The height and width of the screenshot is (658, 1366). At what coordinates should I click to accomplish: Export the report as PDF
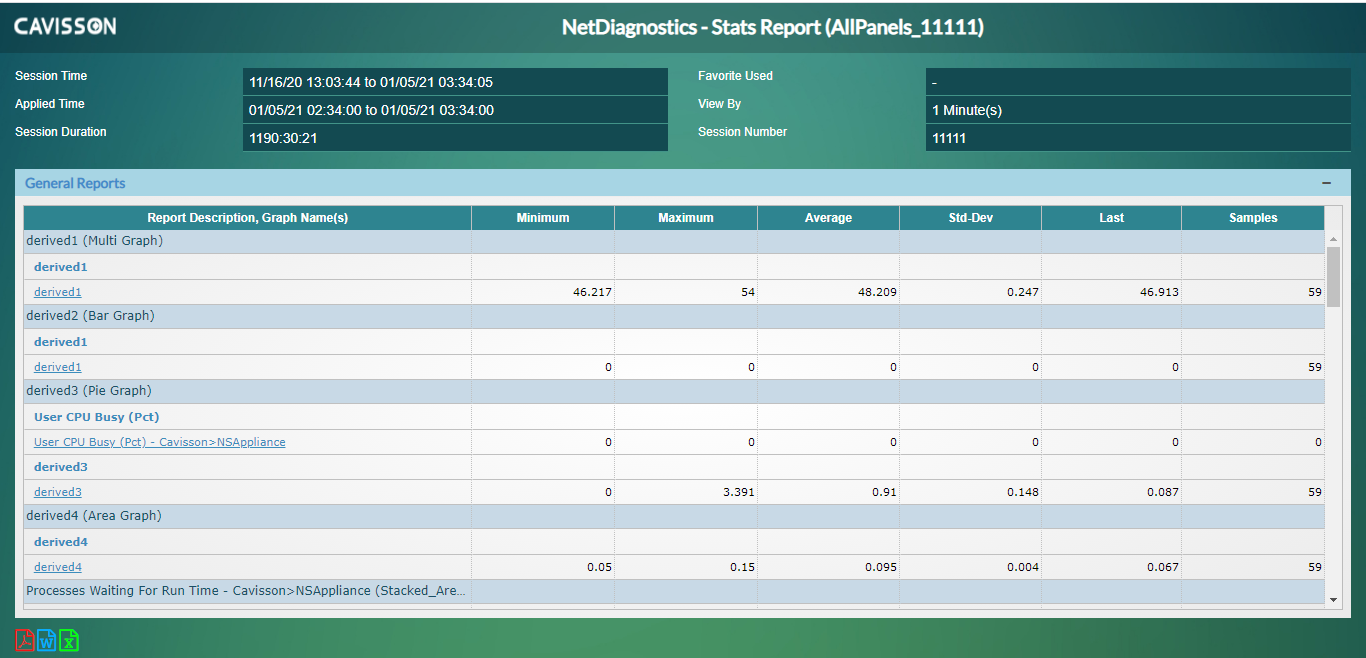click(25, 641)
